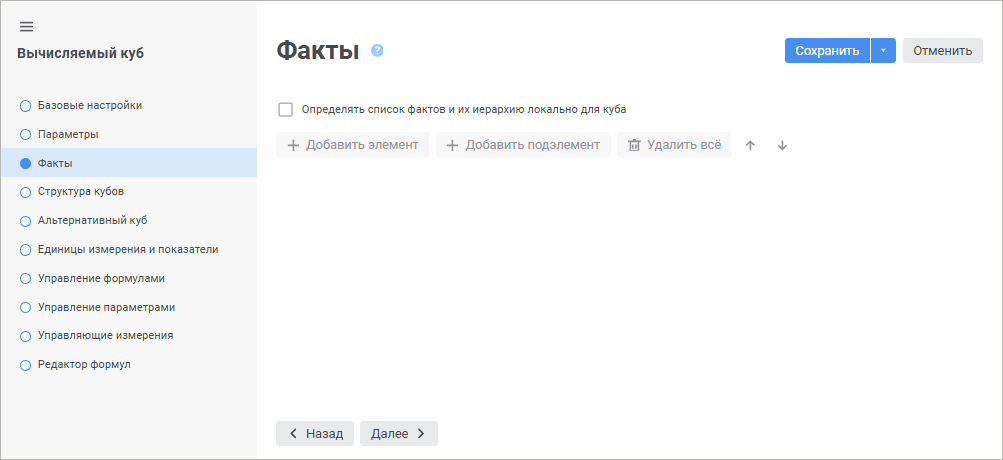The height and width of the screenshot is (460, 1003).
Task: Go back with the Назад button
Action: click(x=315, y=433)
